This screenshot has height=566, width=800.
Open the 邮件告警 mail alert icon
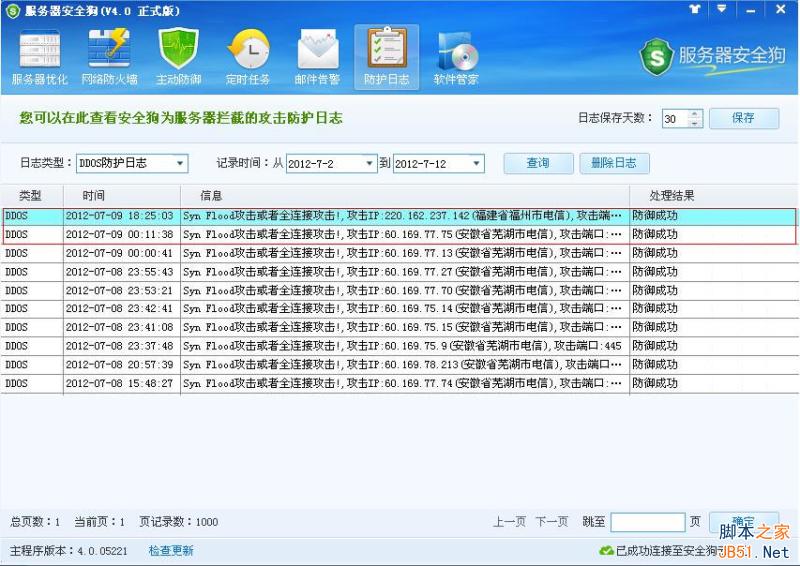pos(317,56)
